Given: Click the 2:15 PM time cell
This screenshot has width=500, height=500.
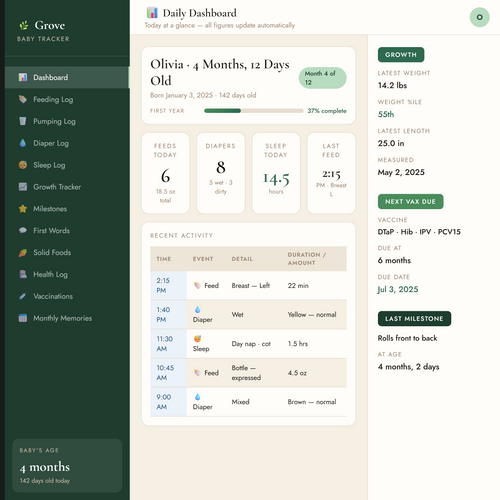Looking at the screenshot, I should pos(168,285).
